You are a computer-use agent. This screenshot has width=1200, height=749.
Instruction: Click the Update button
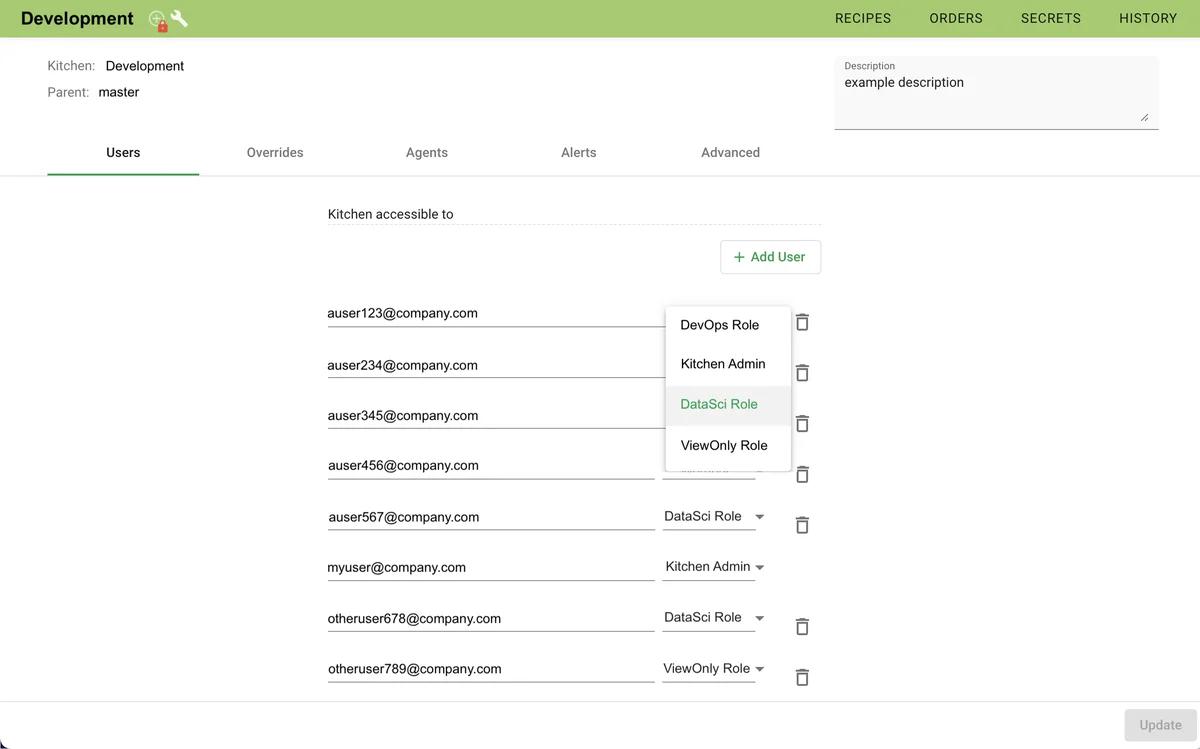[x=1159, y=724]
